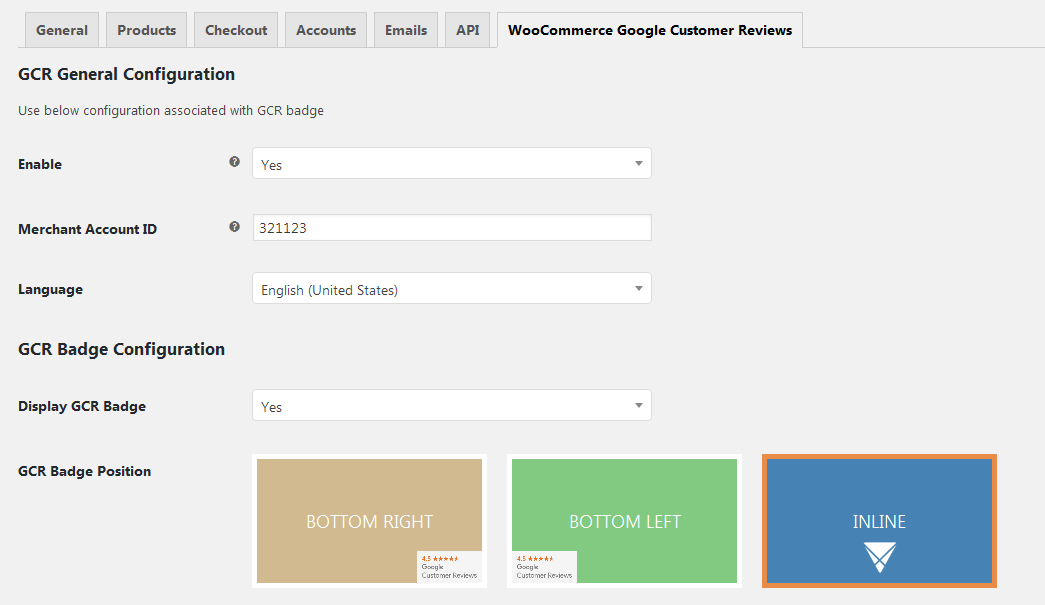The width and height of the screenshot is (1045, 605).
Task: Click the Merchant Account ID input field
Action: (451, 228)
